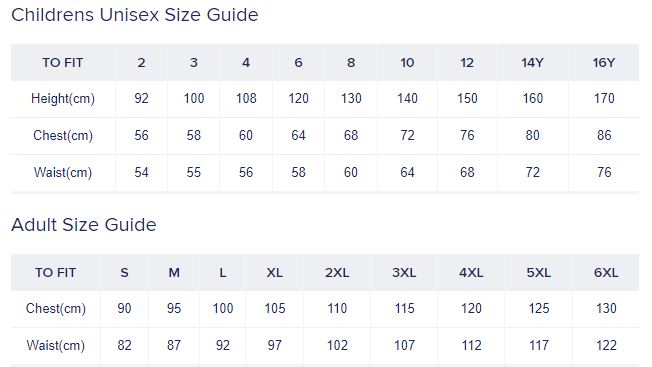Click adult chest value 130 cell
The height and width of the screenshot is (367, 652).
pos(606,308)
